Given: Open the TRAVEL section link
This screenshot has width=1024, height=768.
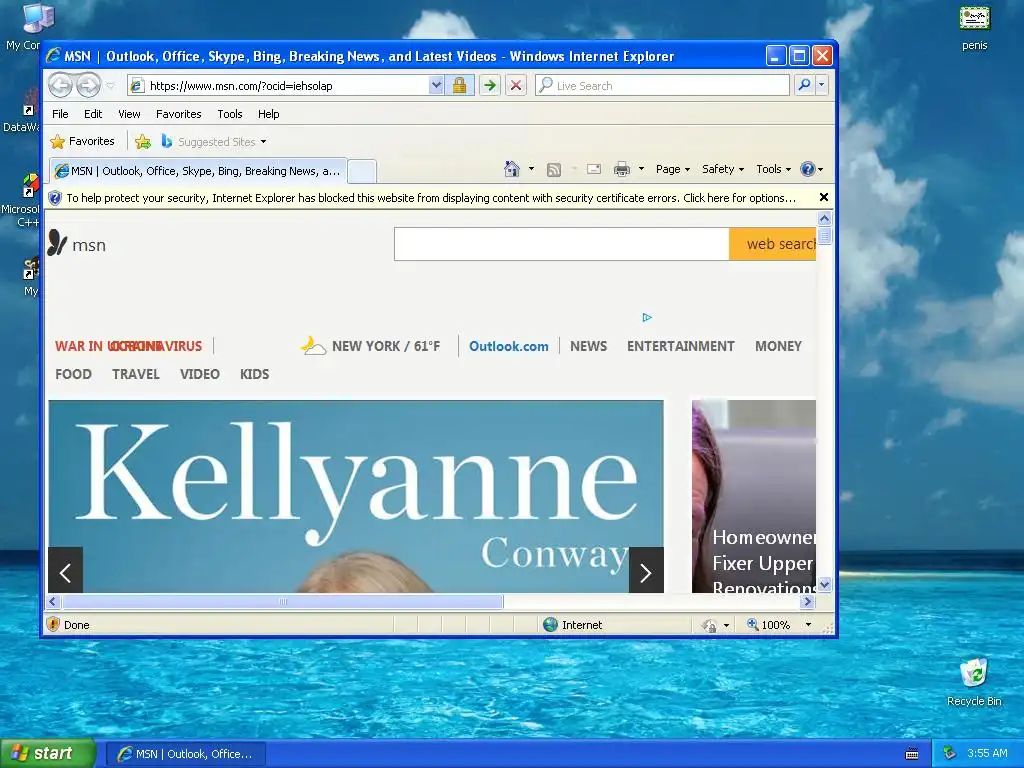Looking at the screenshot, I should point(136,374).
